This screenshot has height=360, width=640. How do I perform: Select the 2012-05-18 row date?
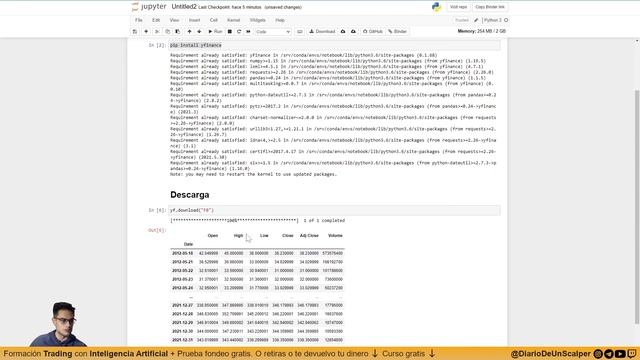pyautogui.click(x=182, y=253)
